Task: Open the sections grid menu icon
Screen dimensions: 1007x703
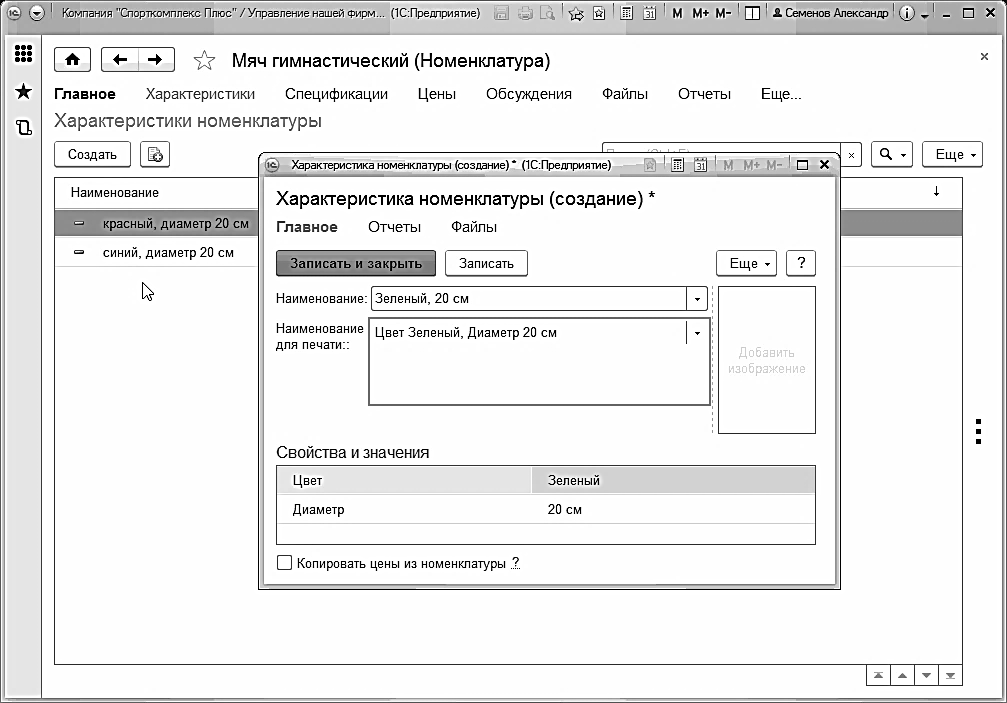Action: click(23, 54)
